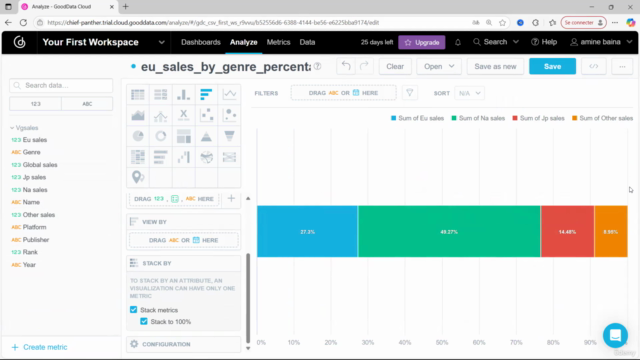Select the Funnel chart visualization

click(229, 136)
